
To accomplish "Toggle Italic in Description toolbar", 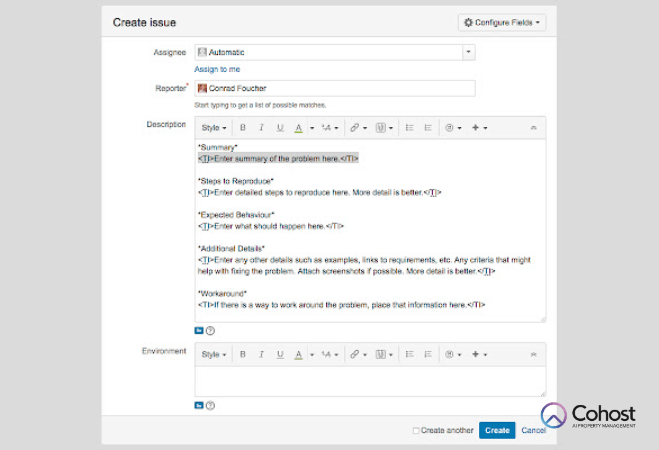I will [261, 128].
